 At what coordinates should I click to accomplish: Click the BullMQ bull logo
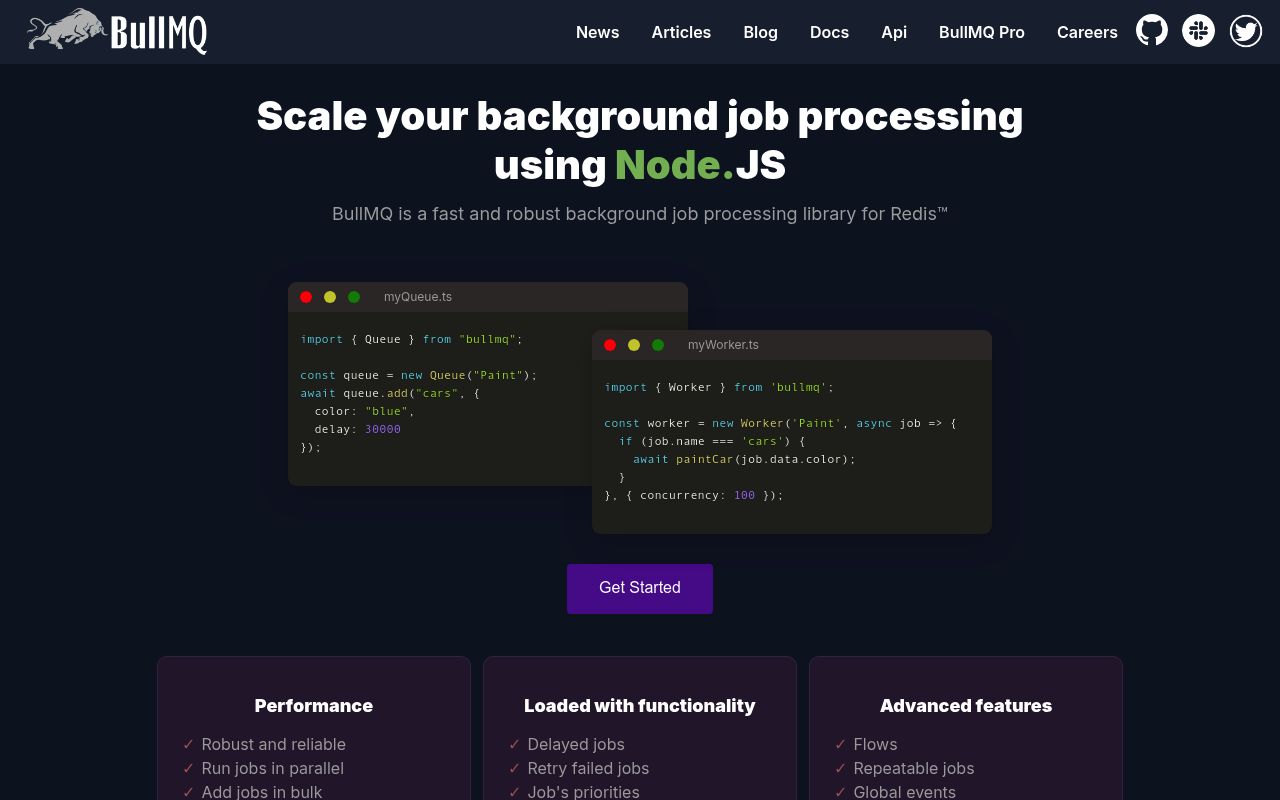[117, 31]
